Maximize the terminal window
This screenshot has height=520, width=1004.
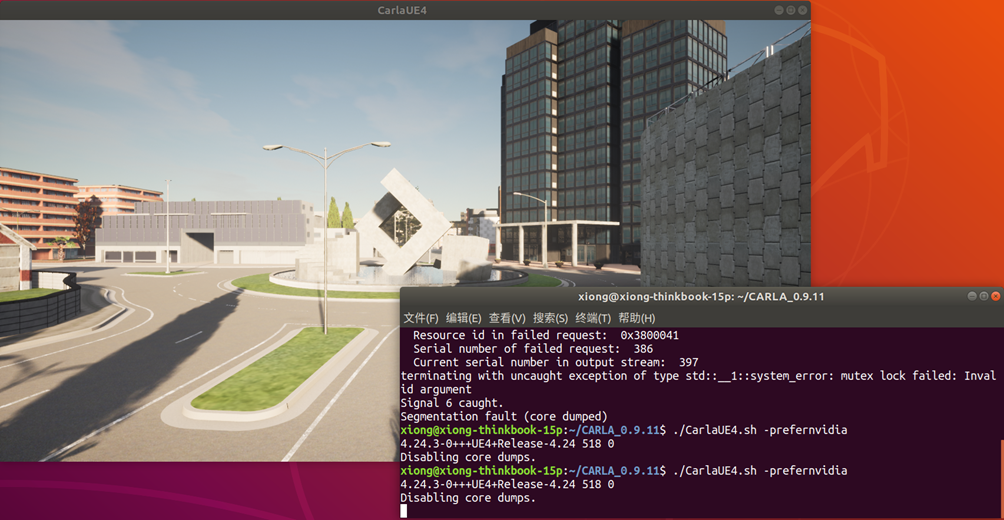(x=984, y=296)
